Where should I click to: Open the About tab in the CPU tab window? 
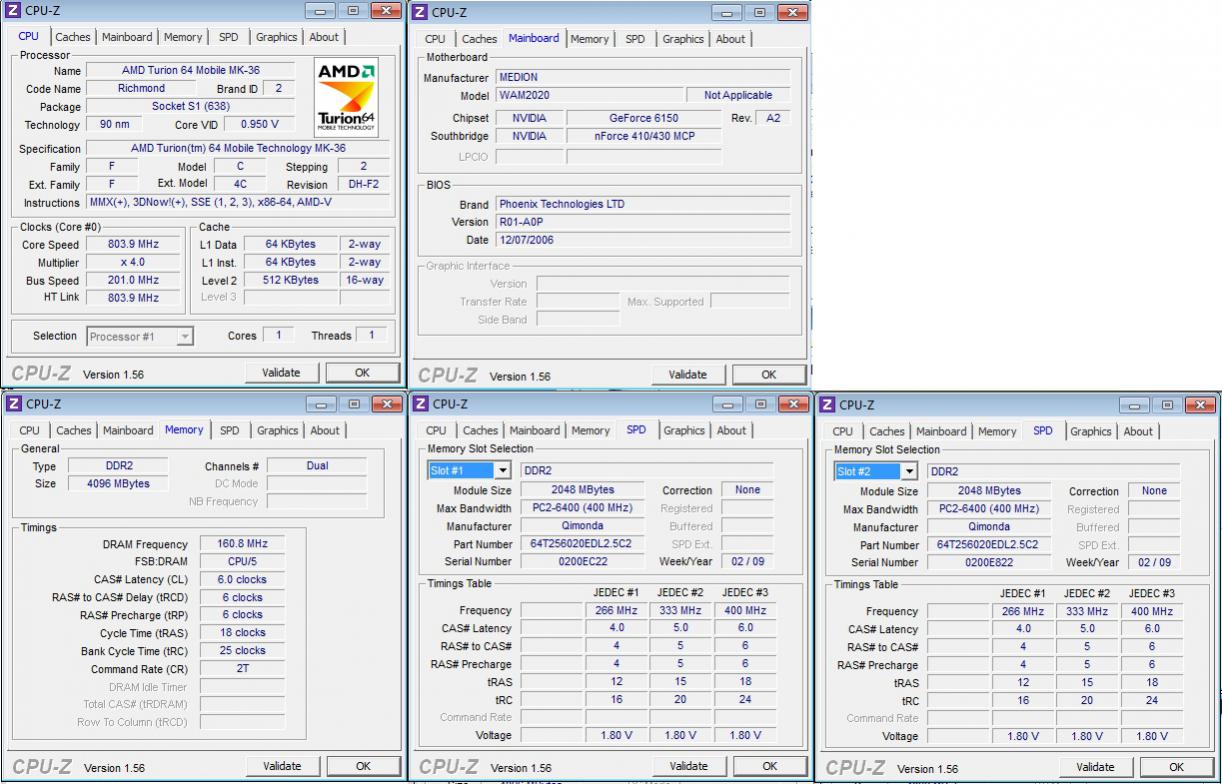coord(324,37)
